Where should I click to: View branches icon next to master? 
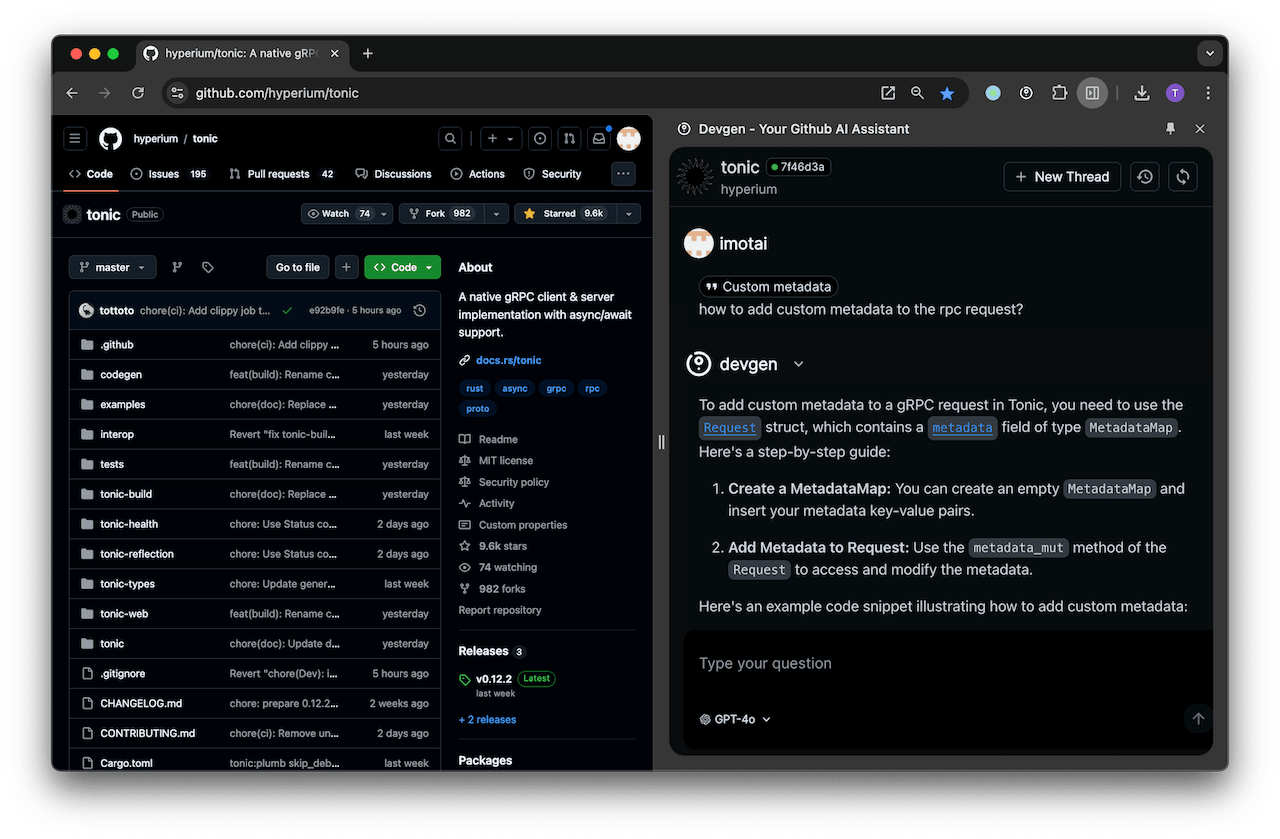point(177,267)
